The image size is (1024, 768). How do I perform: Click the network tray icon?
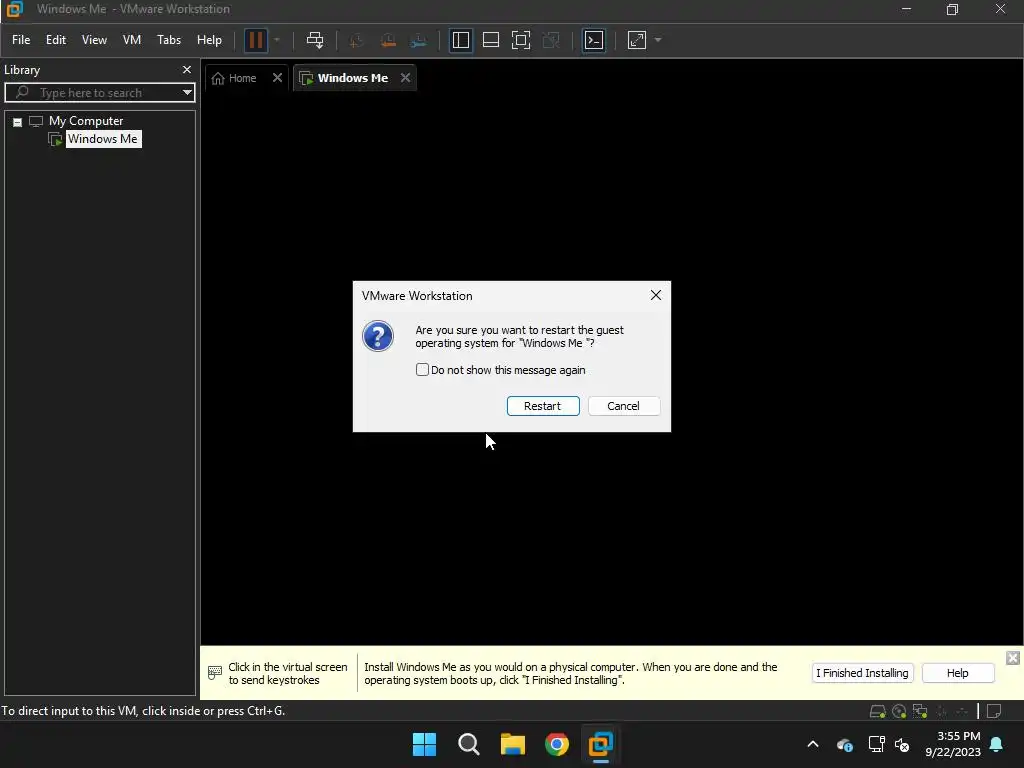(x=876, y=744)
